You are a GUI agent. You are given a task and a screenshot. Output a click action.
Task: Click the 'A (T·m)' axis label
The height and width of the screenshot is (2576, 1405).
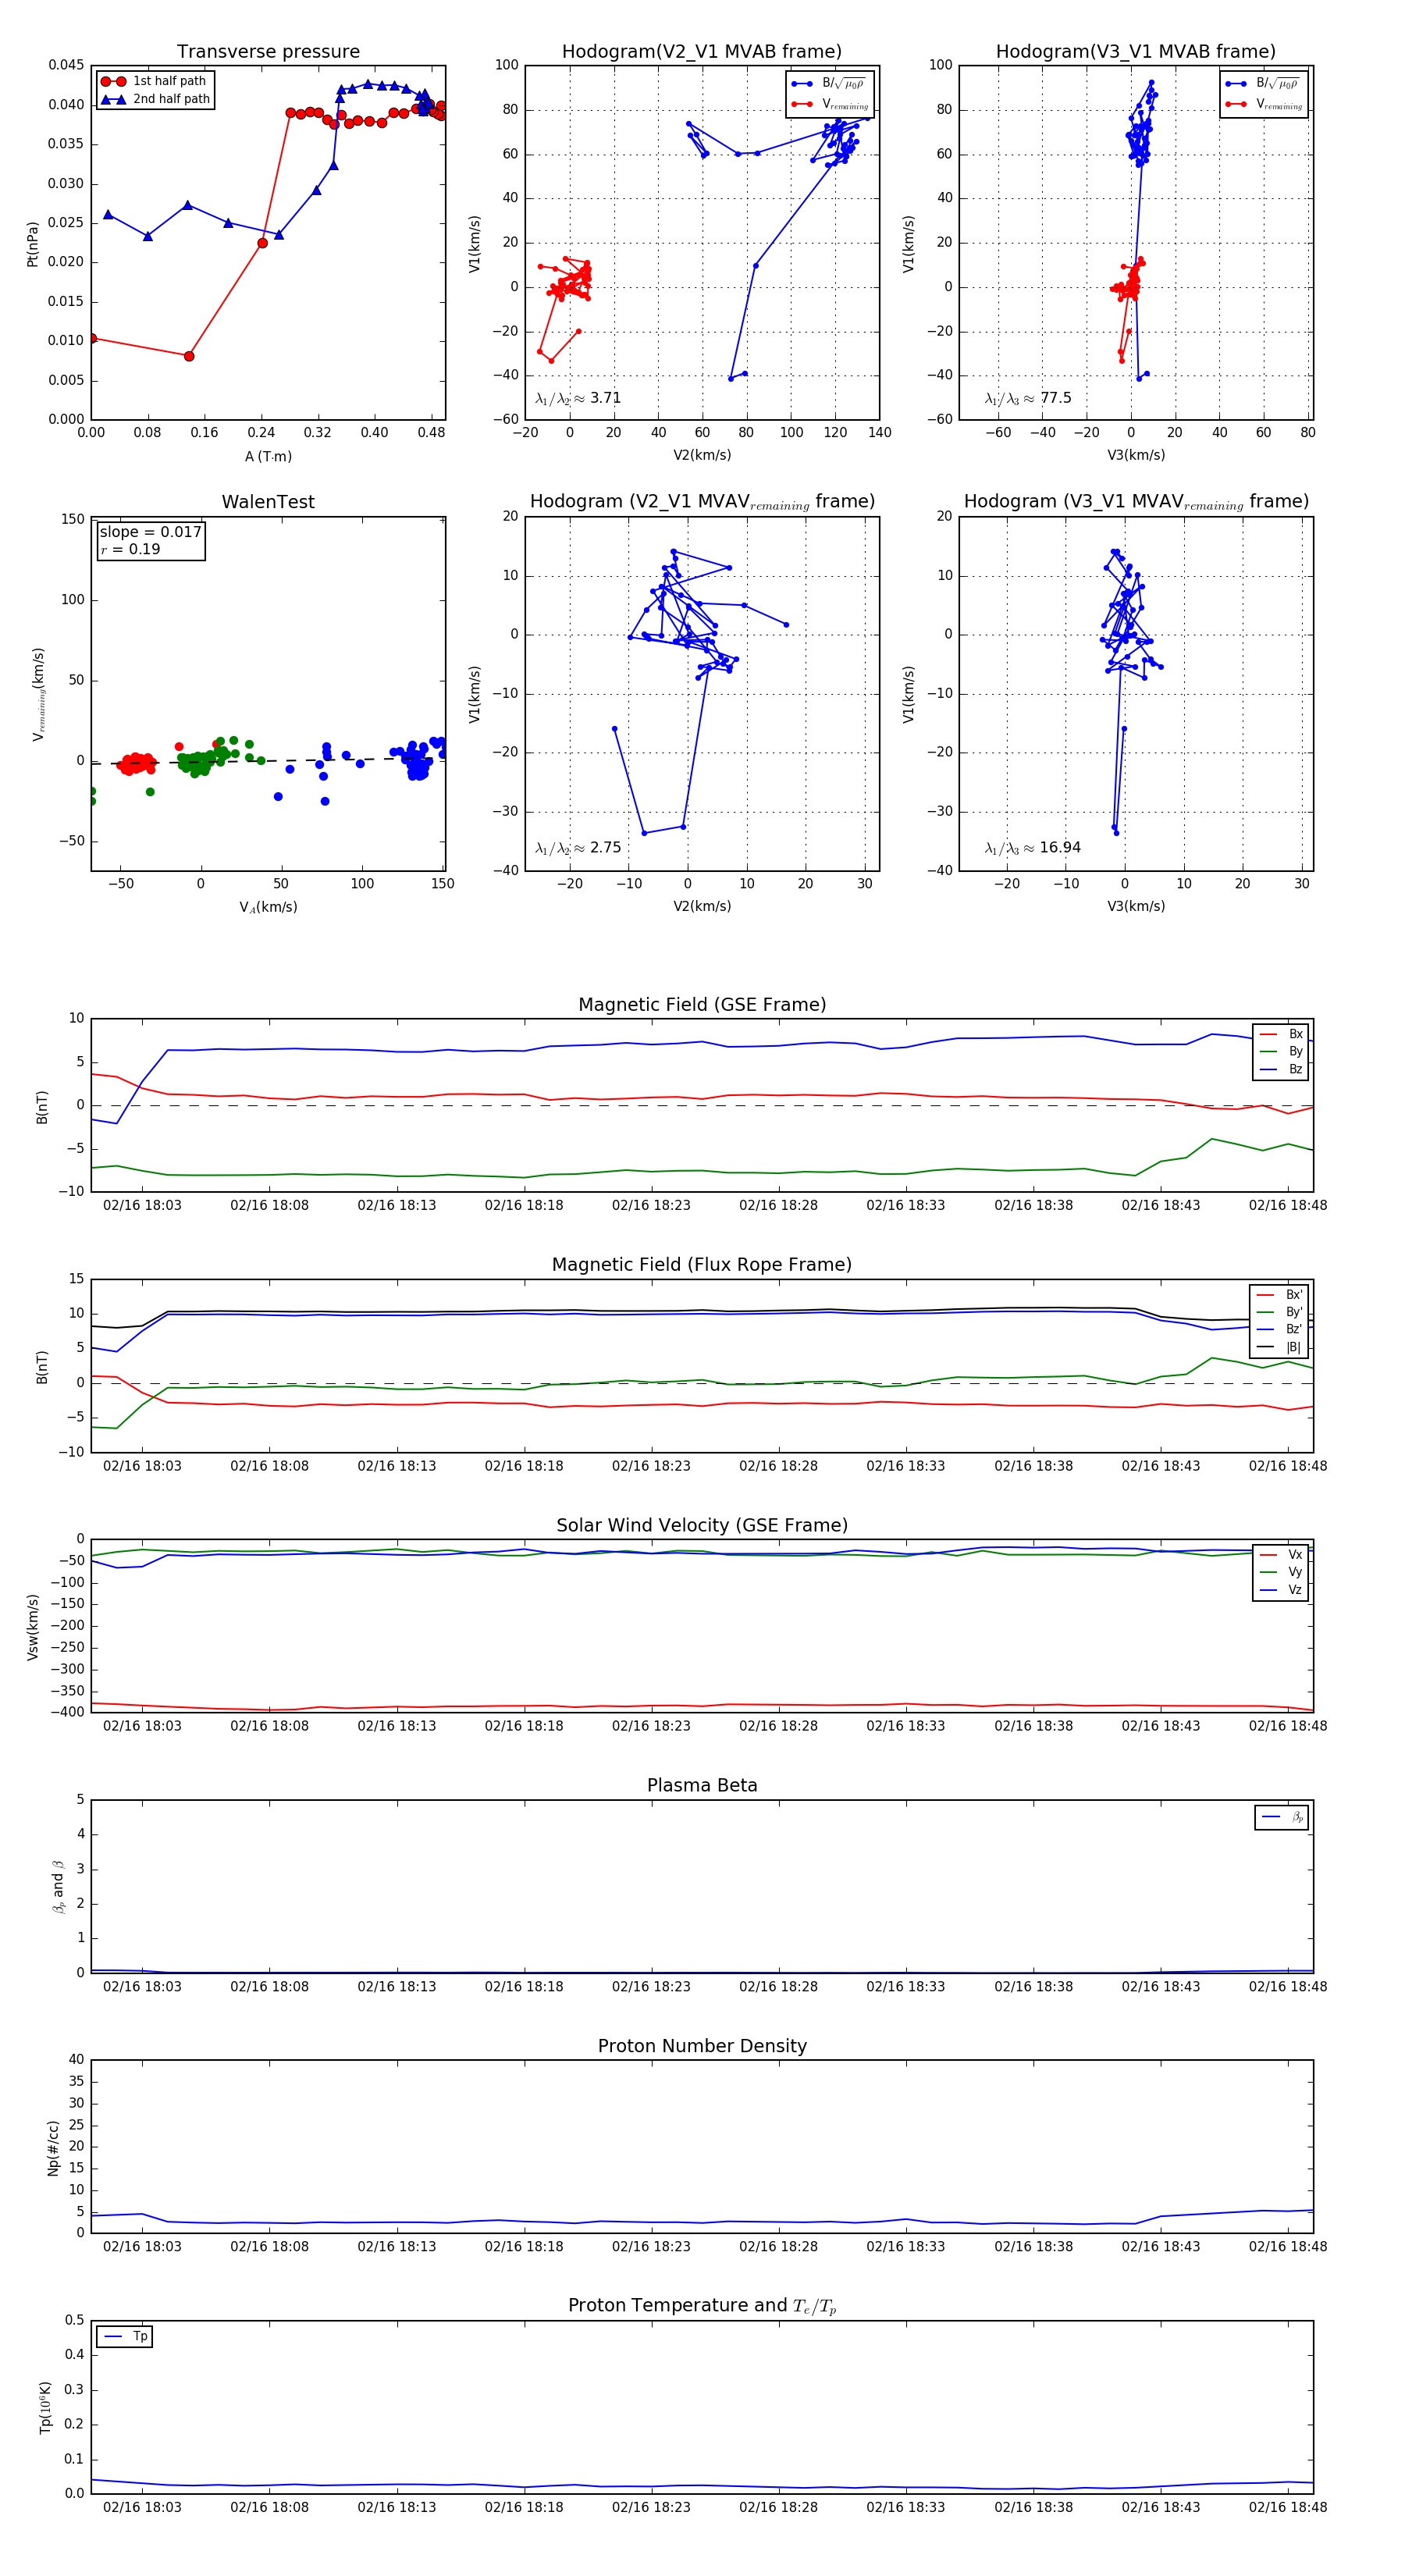(x=268, y=457)
